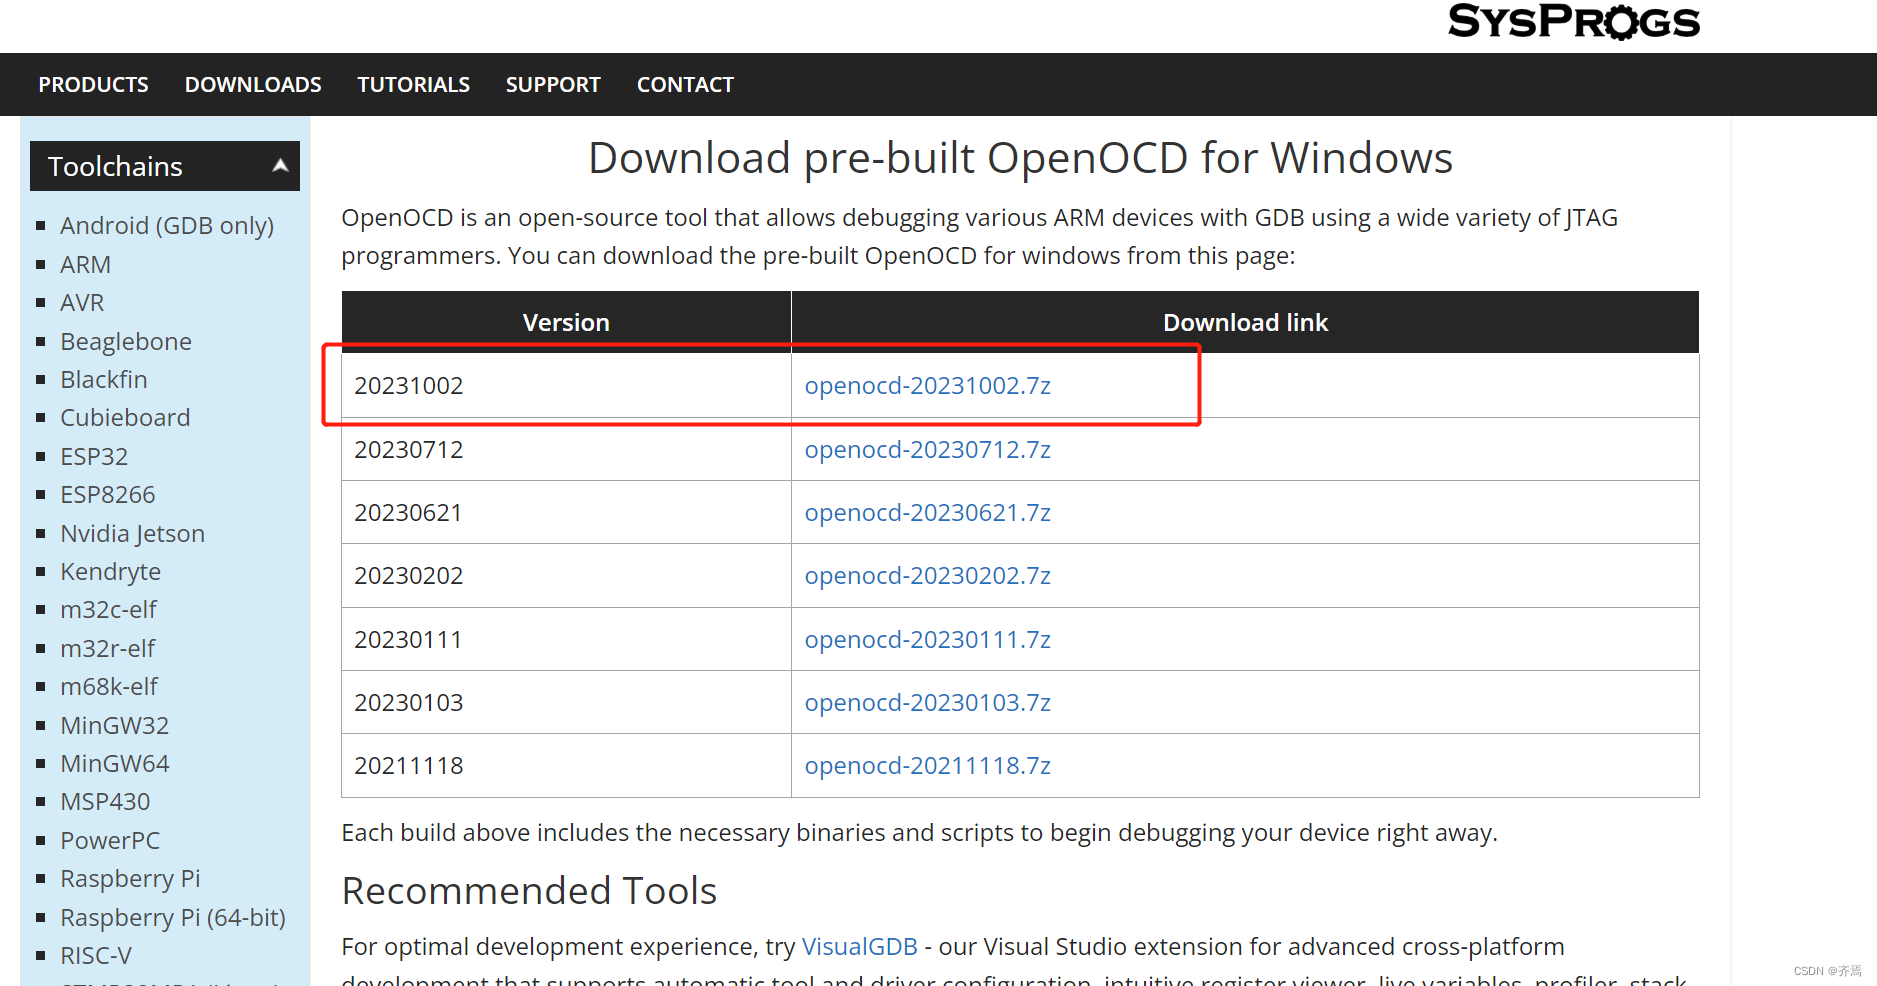This screenshot has height=986, width=1877.
Task: Open the Kendryte toolchain link
Action: click(x=111, y=572)
